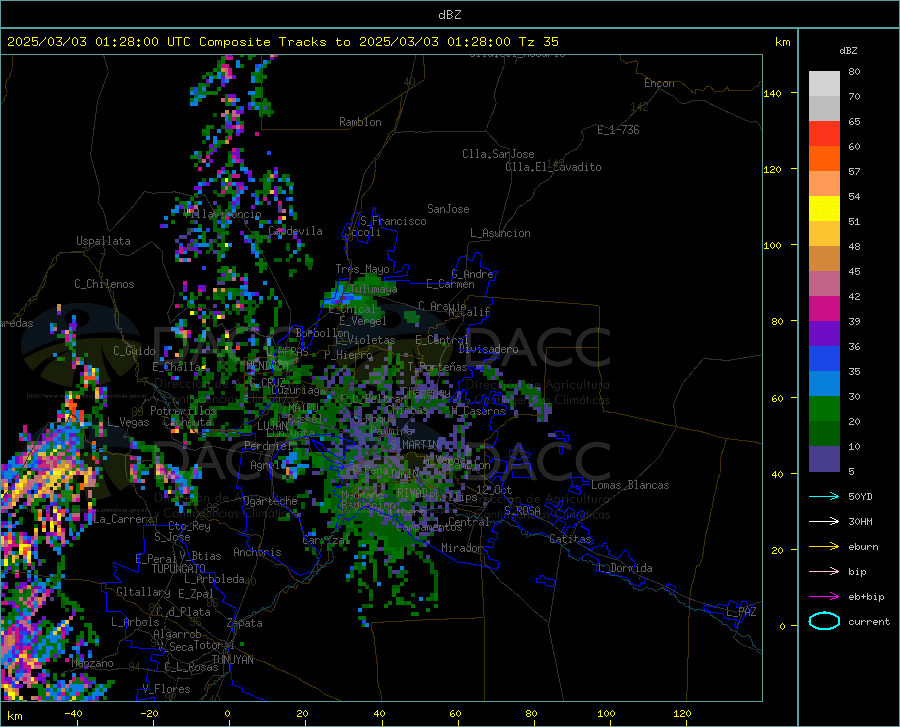Click the 'TUPUNGATO' map label

179,569
